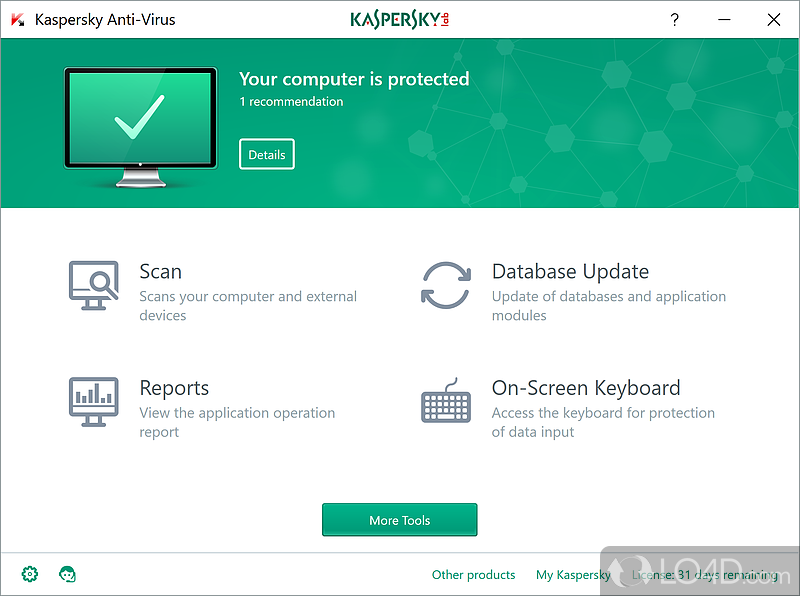
Task: Click the License 31 days remaining link
Action: click(x=705, y=575)
